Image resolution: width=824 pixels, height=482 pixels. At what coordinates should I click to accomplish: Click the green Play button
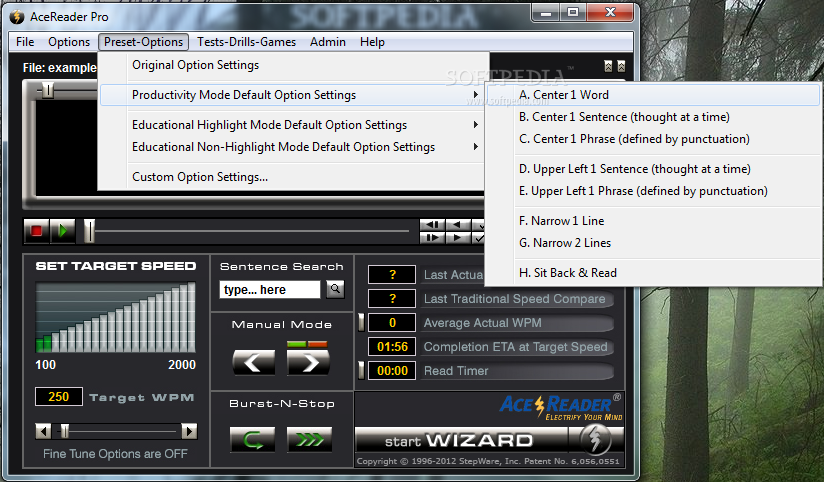[x=63, y=231]
